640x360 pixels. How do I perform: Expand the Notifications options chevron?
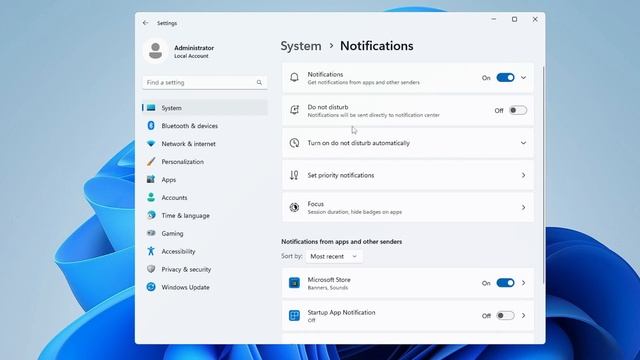tap(523, 78)
